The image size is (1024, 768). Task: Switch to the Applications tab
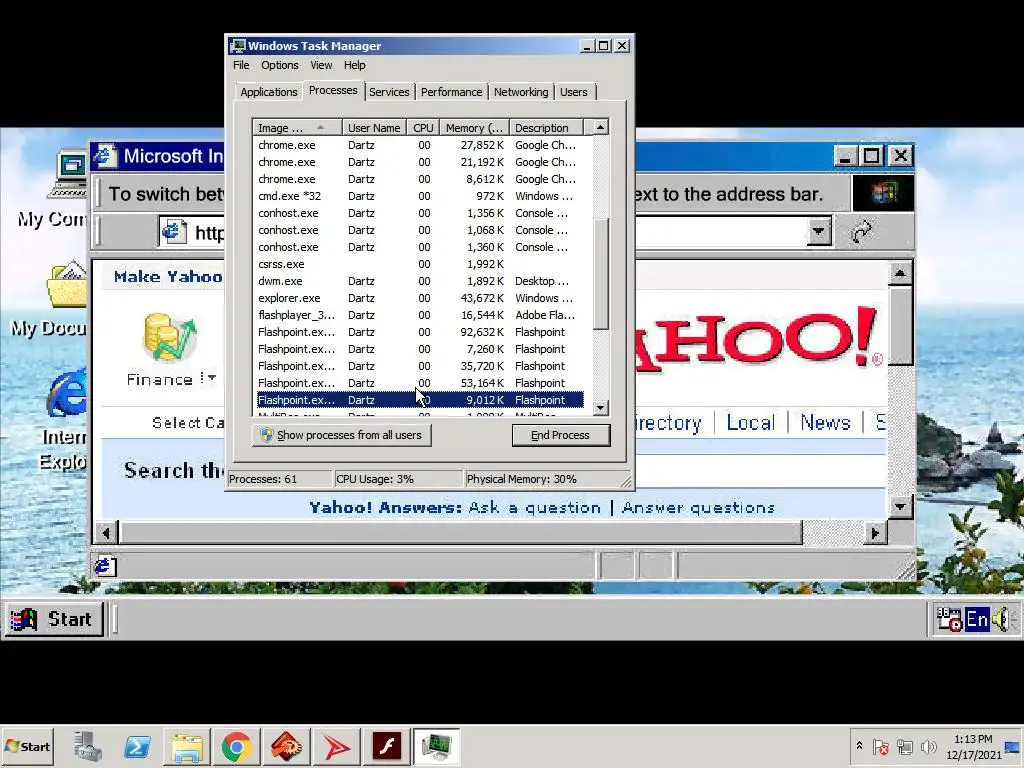tap(268, 92)
